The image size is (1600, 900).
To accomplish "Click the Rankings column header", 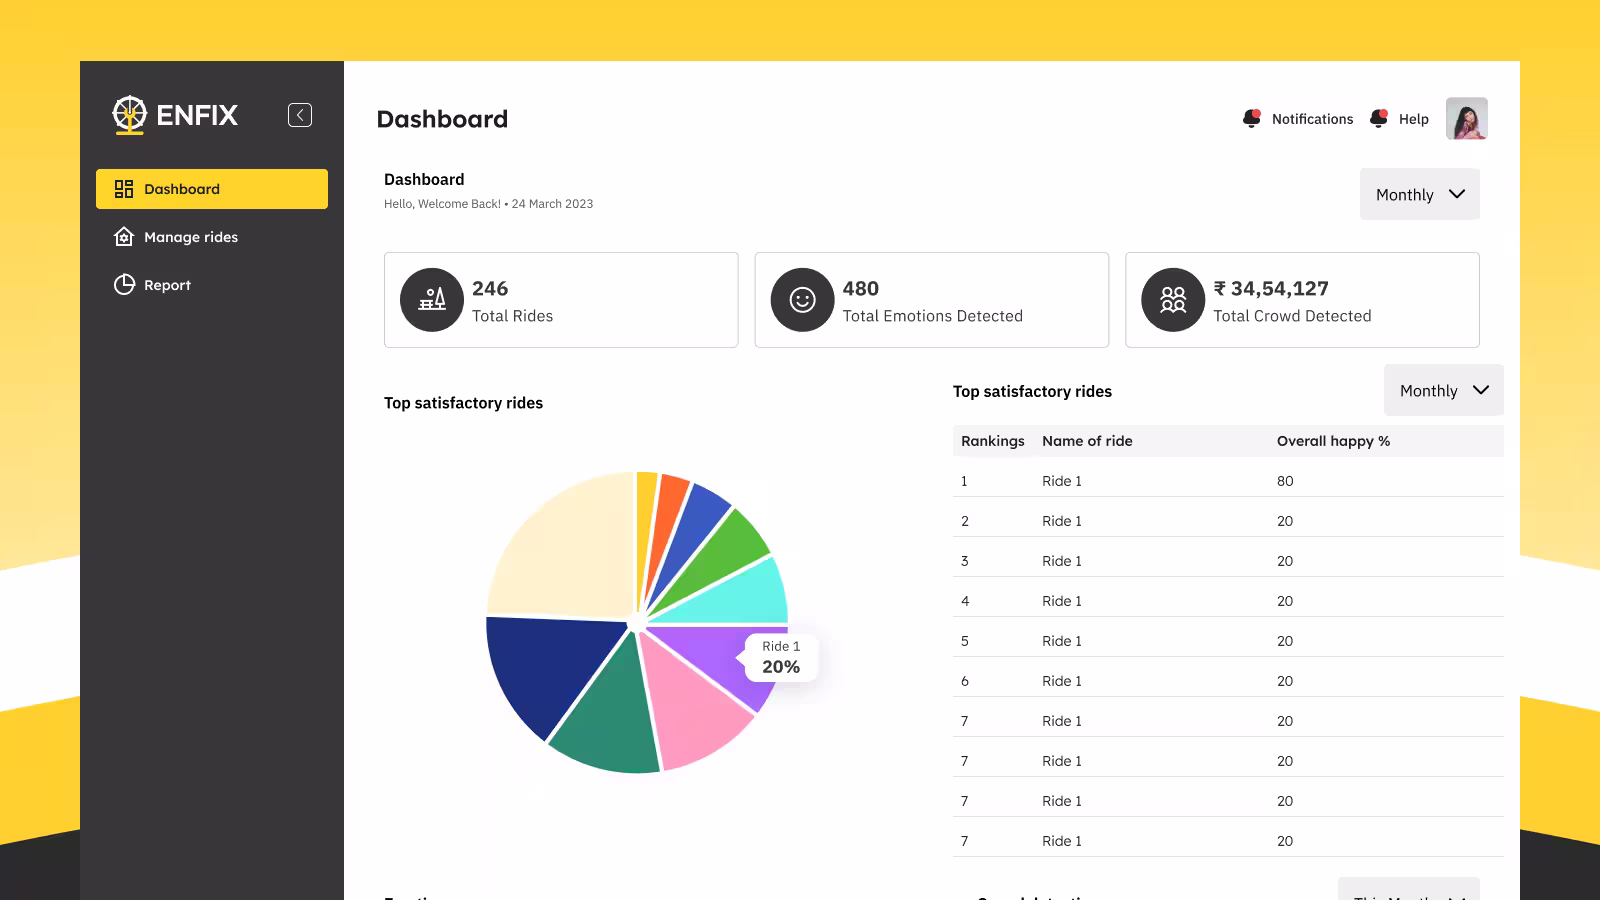I will (x=992, y=441).
